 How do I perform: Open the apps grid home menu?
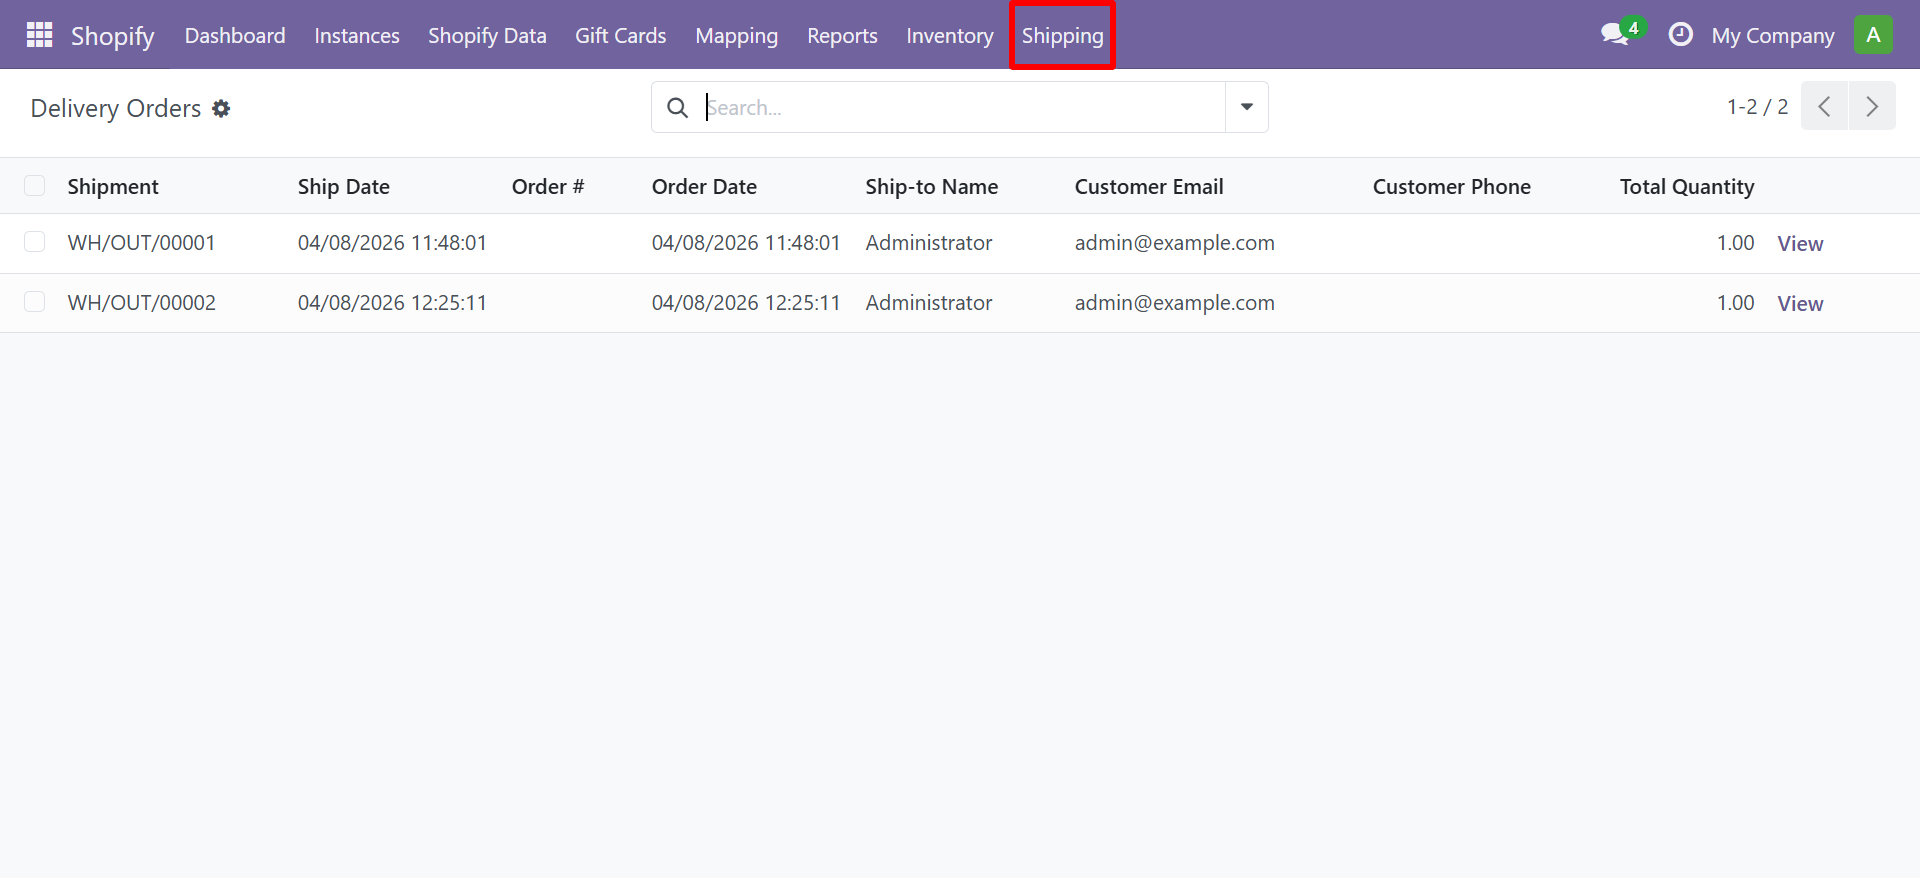[x=39, y=35]
